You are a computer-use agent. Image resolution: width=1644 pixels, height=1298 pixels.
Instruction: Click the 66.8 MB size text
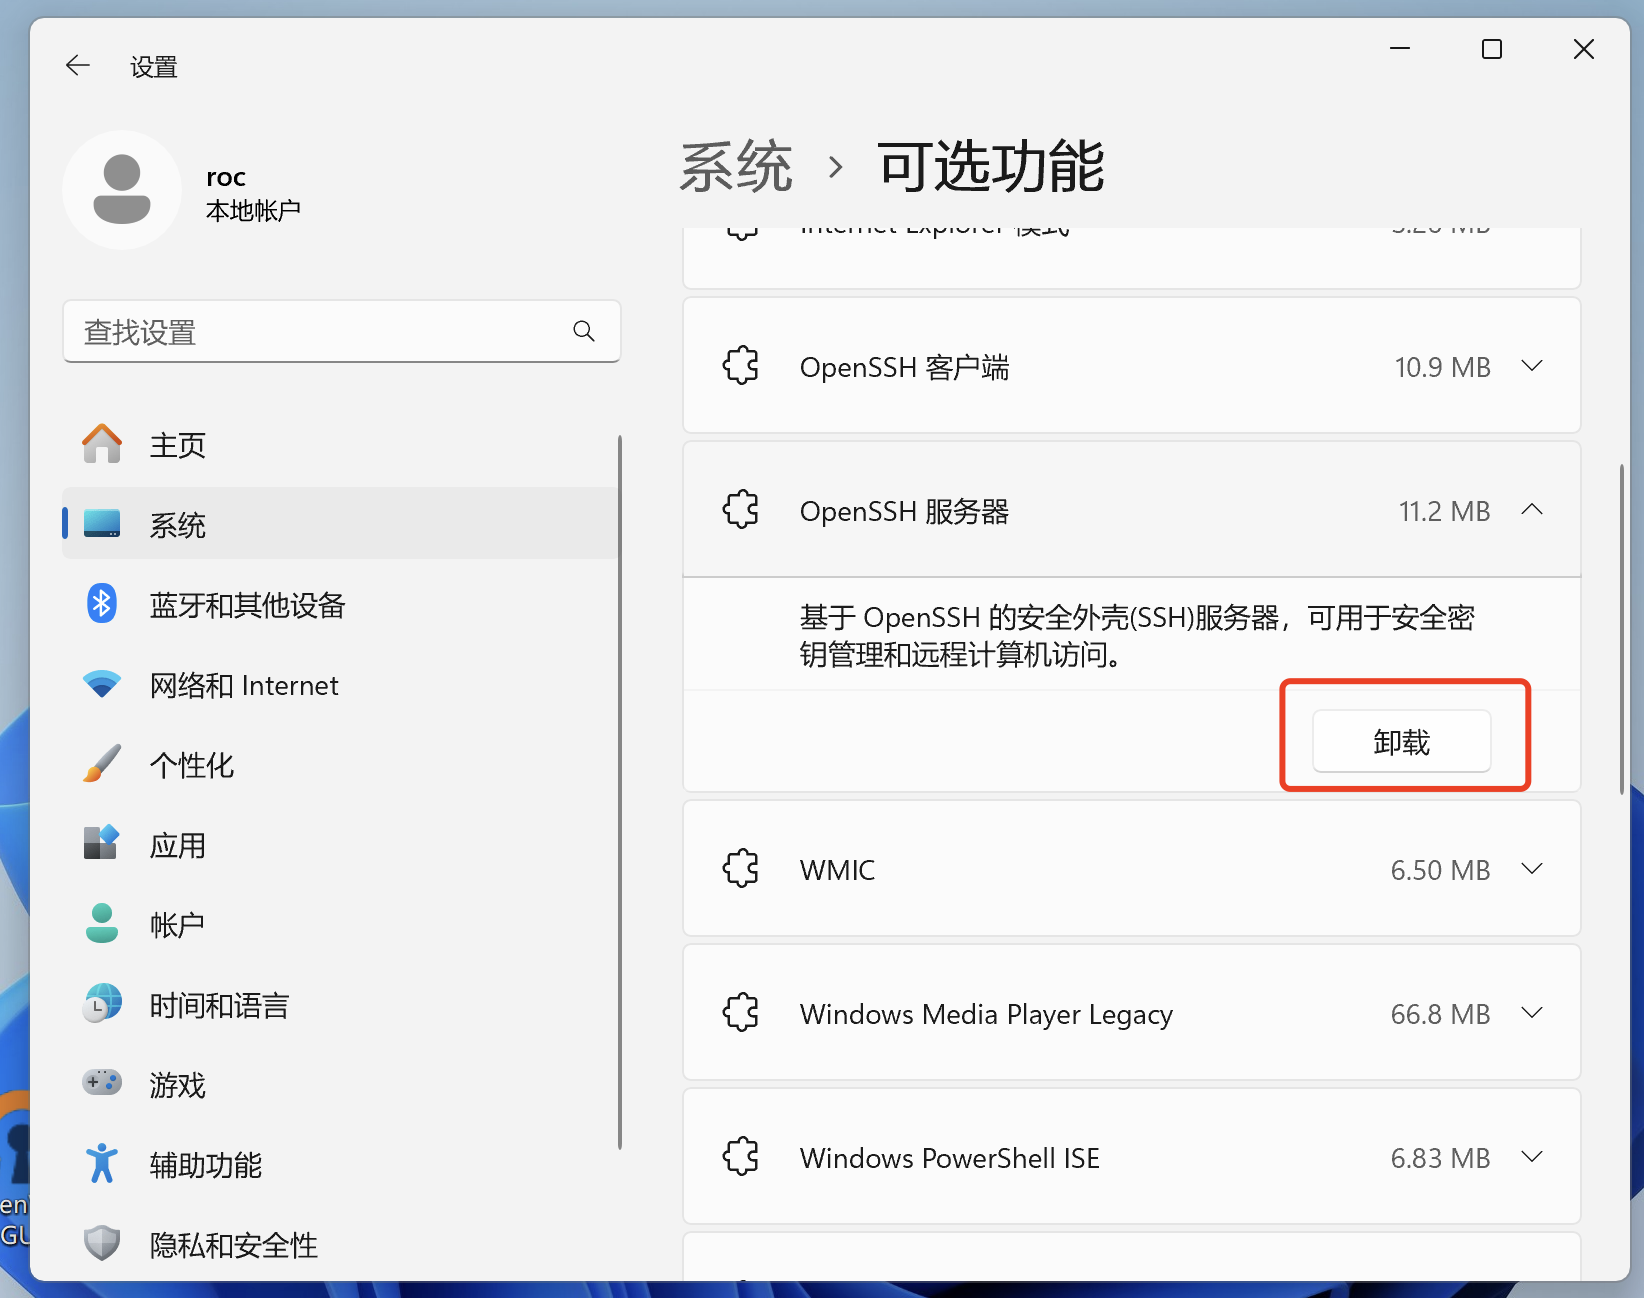[1440, 1014]
